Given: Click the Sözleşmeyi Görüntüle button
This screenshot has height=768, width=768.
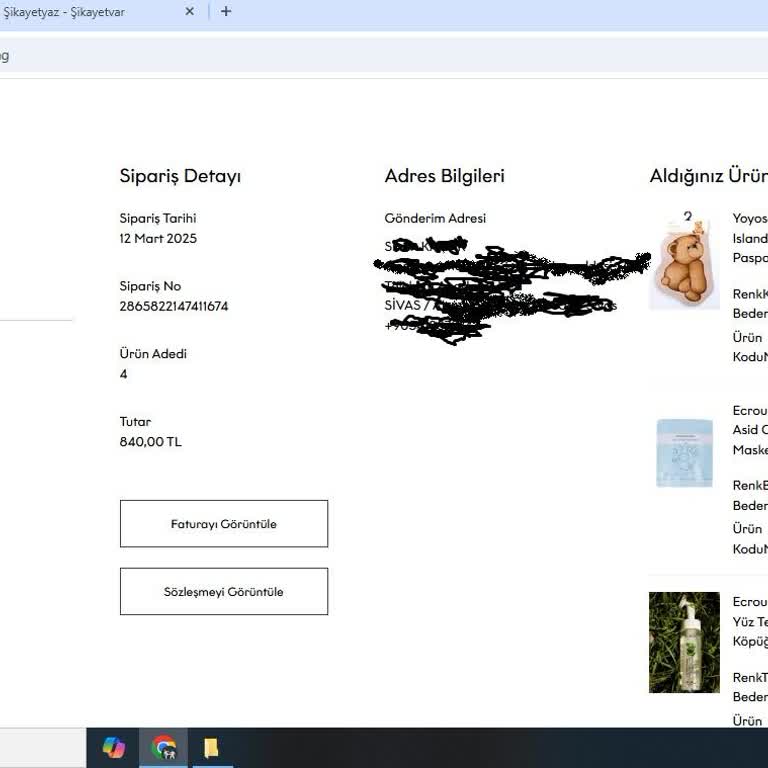Looking at the screenshot, I should click(224, 592).
